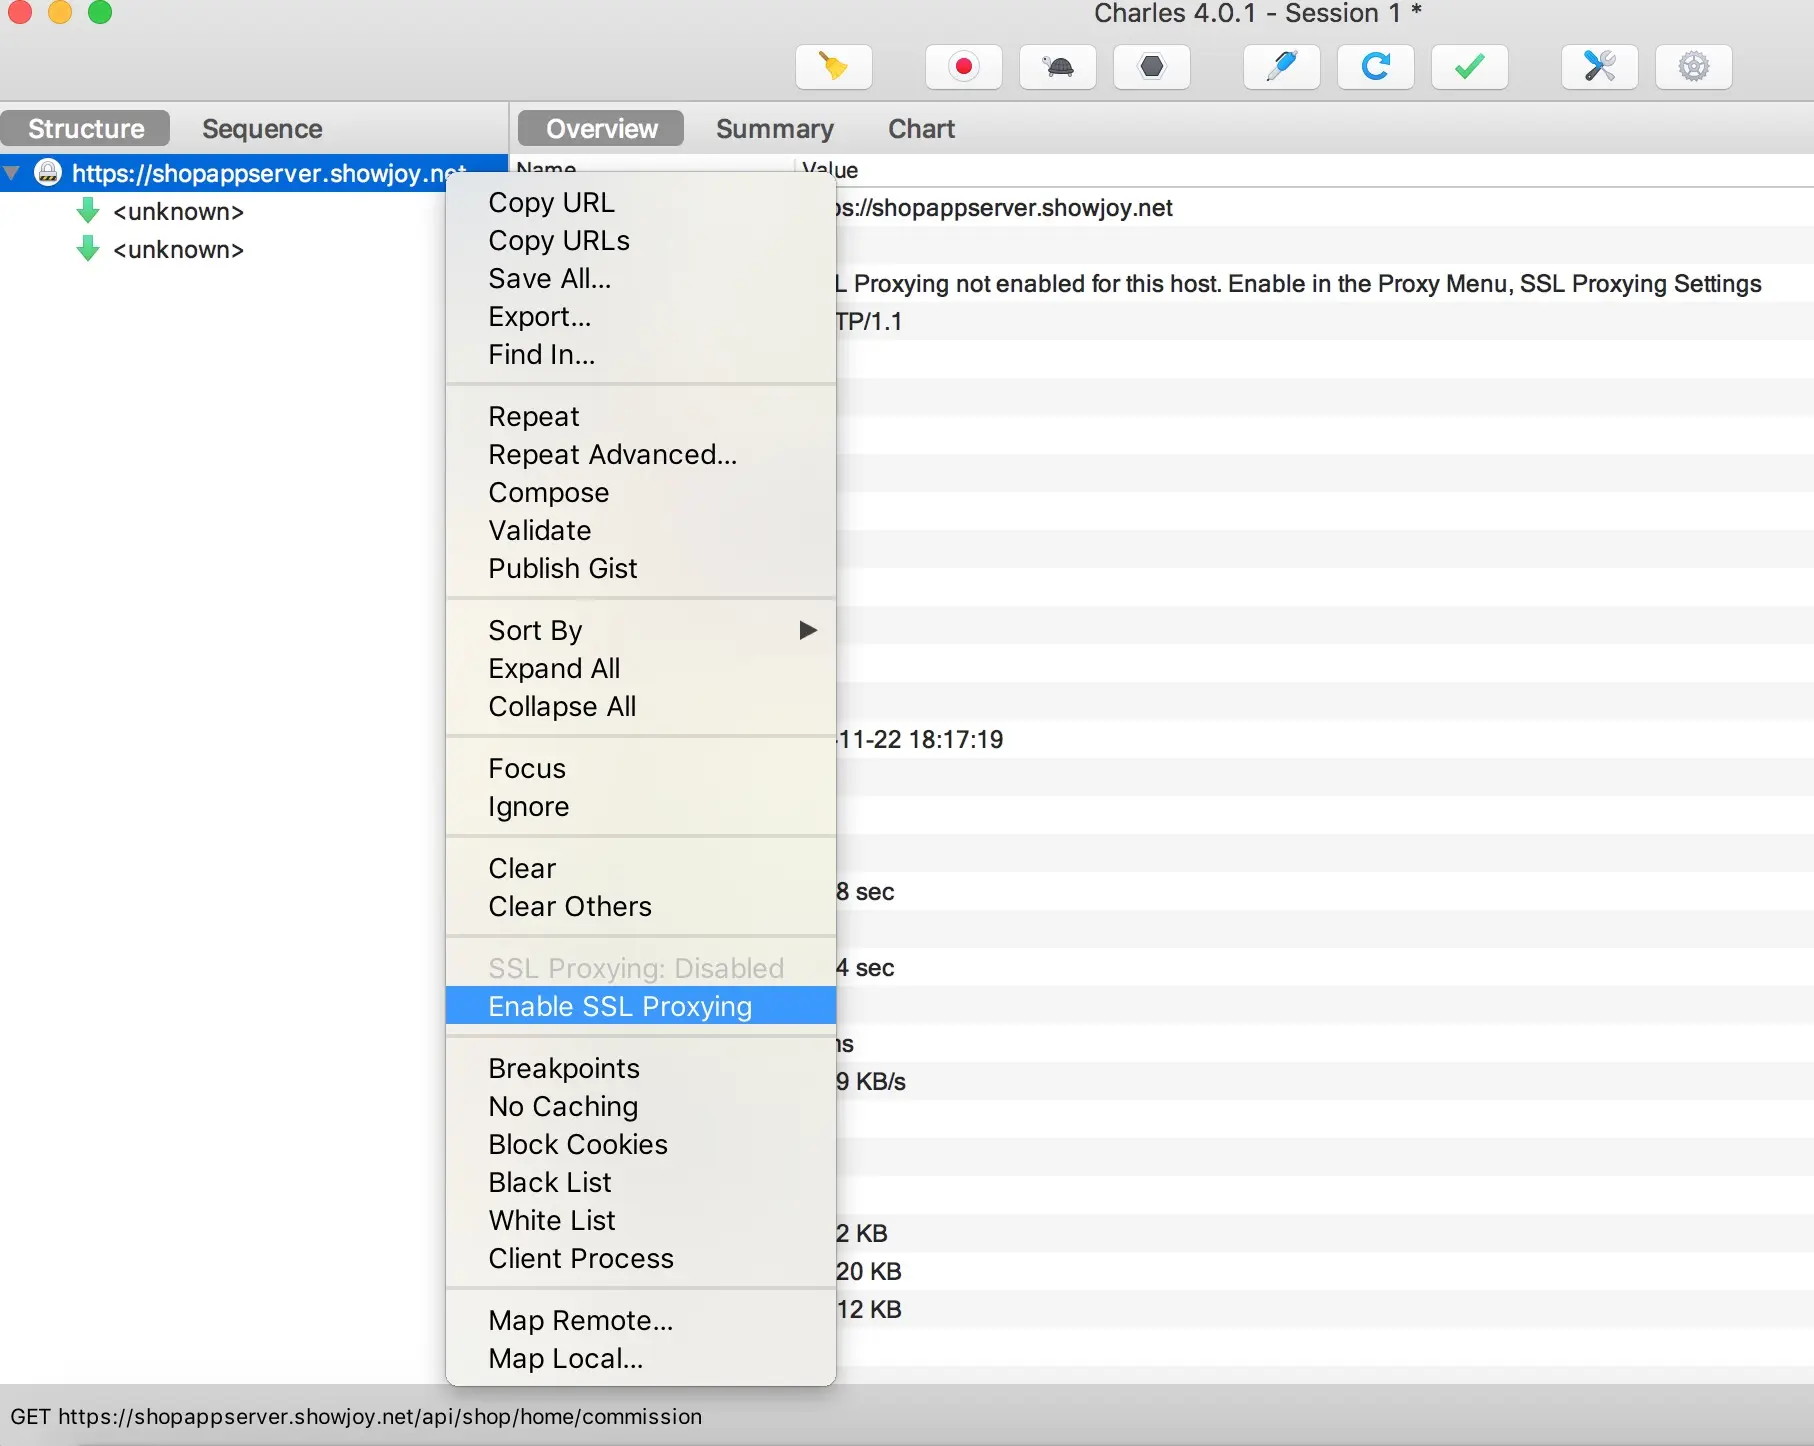Screen dimensions: 1814x1446
Task: Click the lock icon beside shopappserver host
Action: coord(48,173)
